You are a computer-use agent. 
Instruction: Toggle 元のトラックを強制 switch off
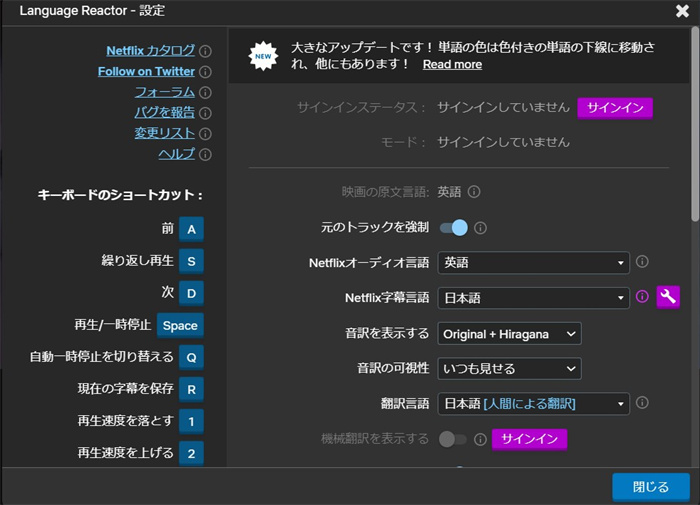[454, 228]
